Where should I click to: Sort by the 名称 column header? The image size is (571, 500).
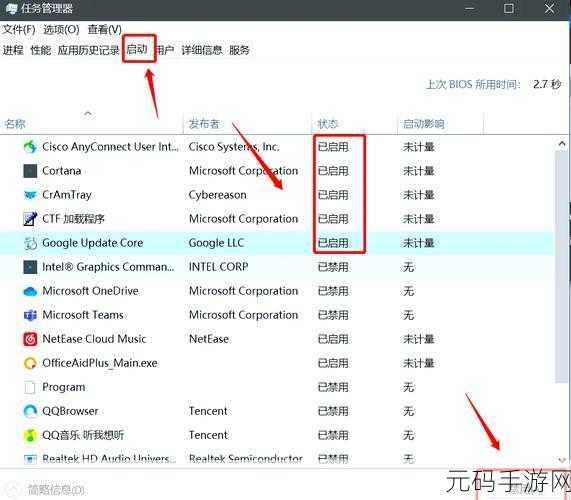click(x=15, y=124)
